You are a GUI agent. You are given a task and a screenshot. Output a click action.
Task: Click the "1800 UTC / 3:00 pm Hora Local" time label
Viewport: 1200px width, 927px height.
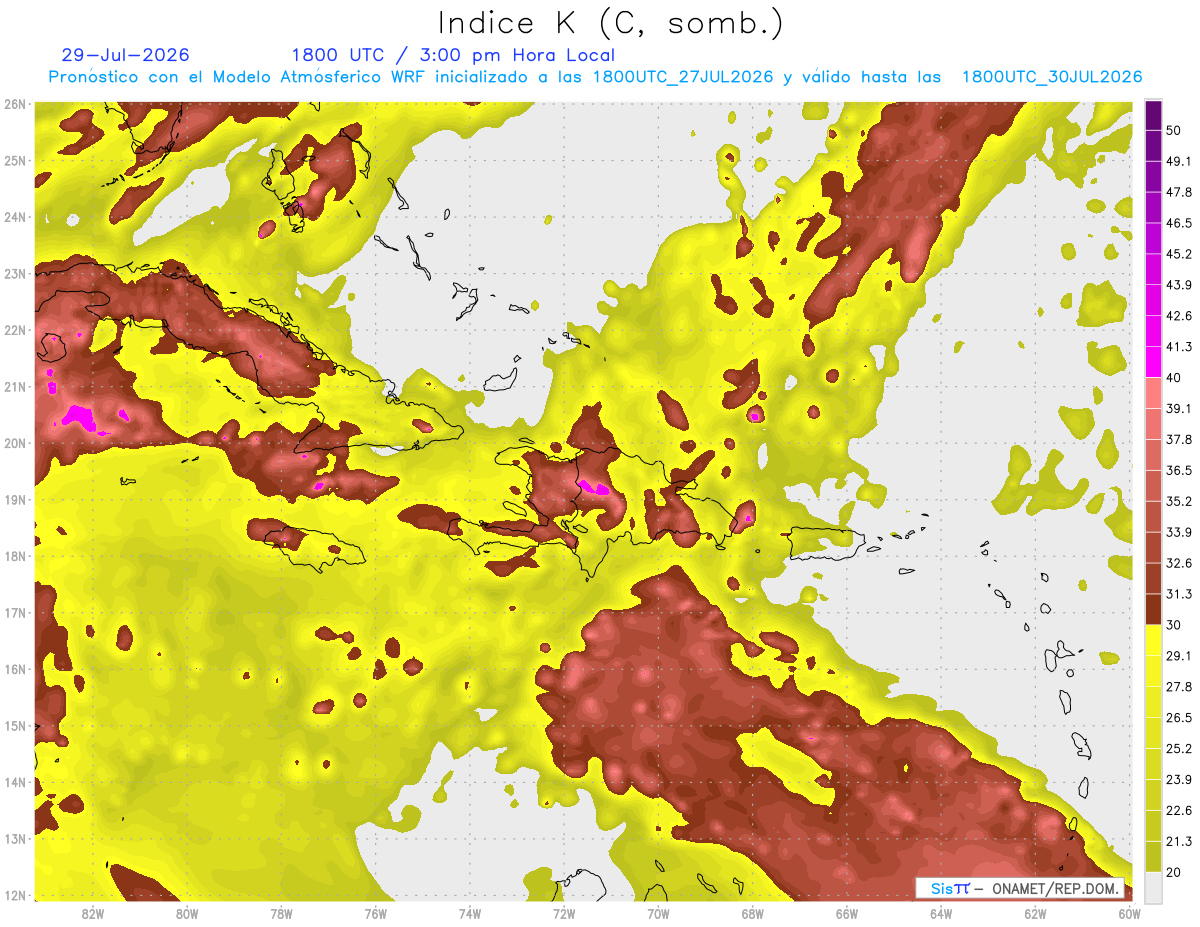click(x=453, y=55)
